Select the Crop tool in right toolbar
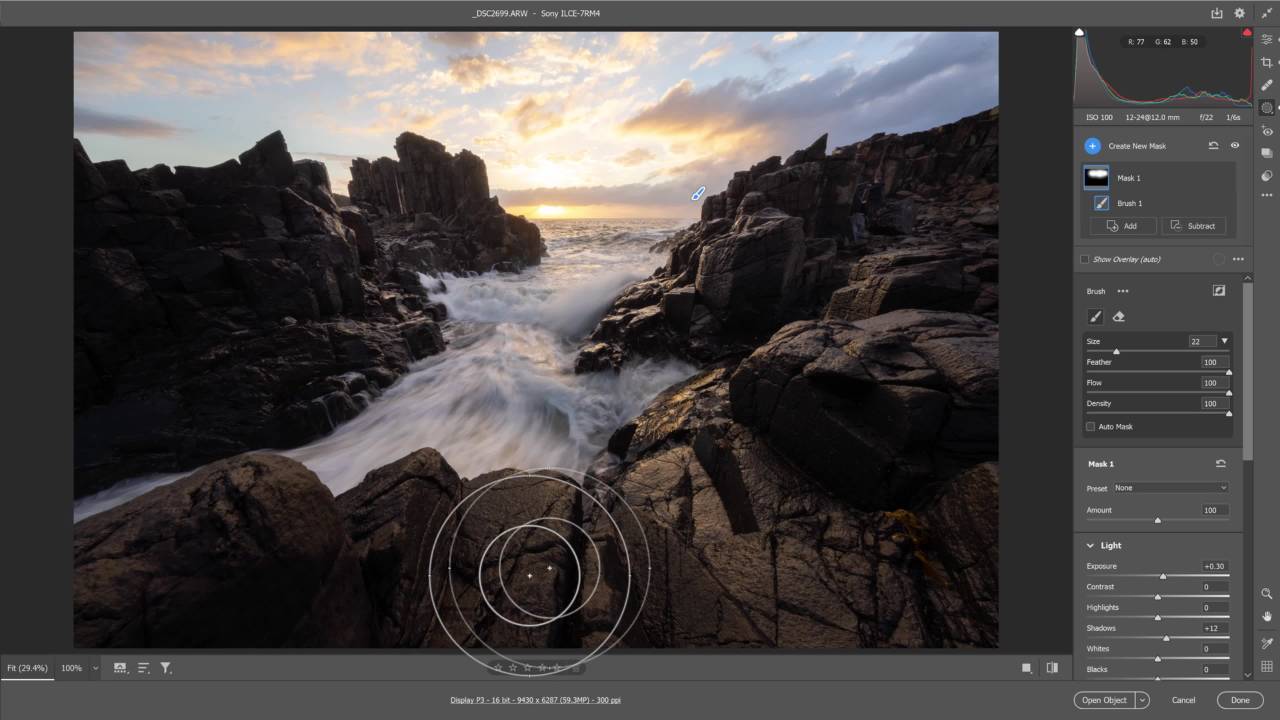 tap(1267, 62)
